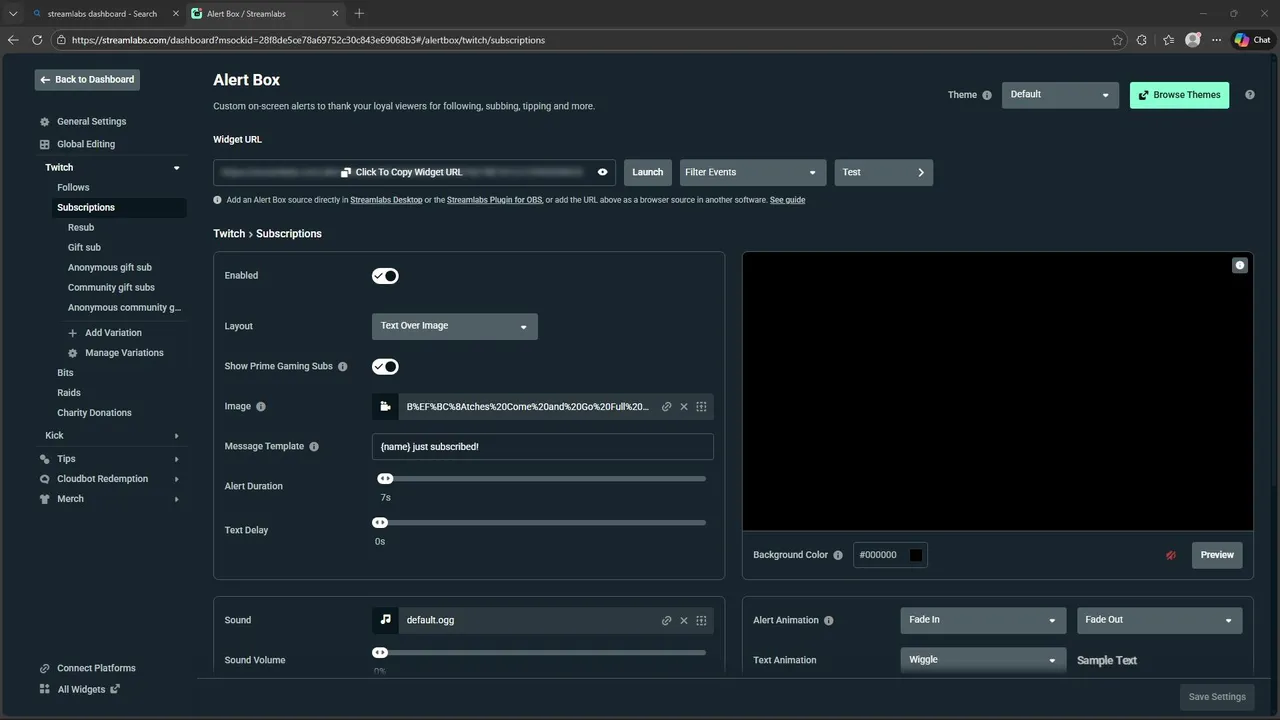Click the Image file icon

click(x=385, y=407)
